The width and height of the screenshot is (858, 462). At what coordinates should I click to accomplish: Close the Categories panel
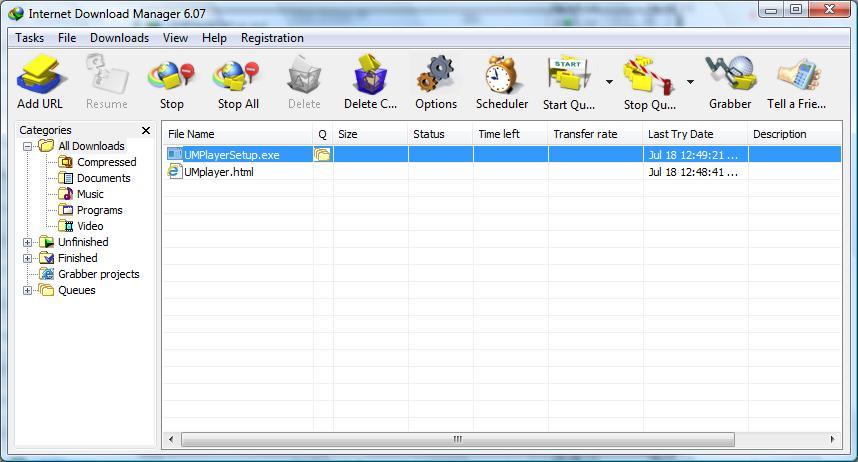coord(146,130)
